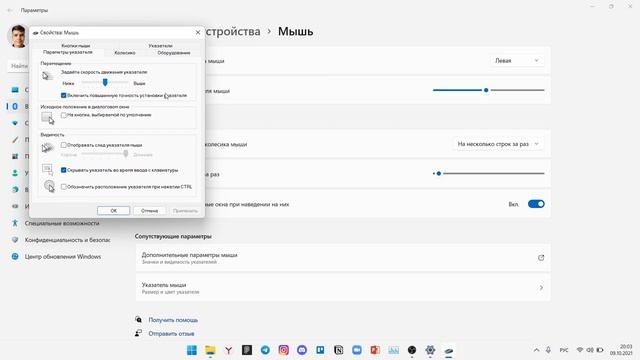Click Отмена in the mouse properties dialog
Screen dimensions: 640x360
(x=149, y=211)
